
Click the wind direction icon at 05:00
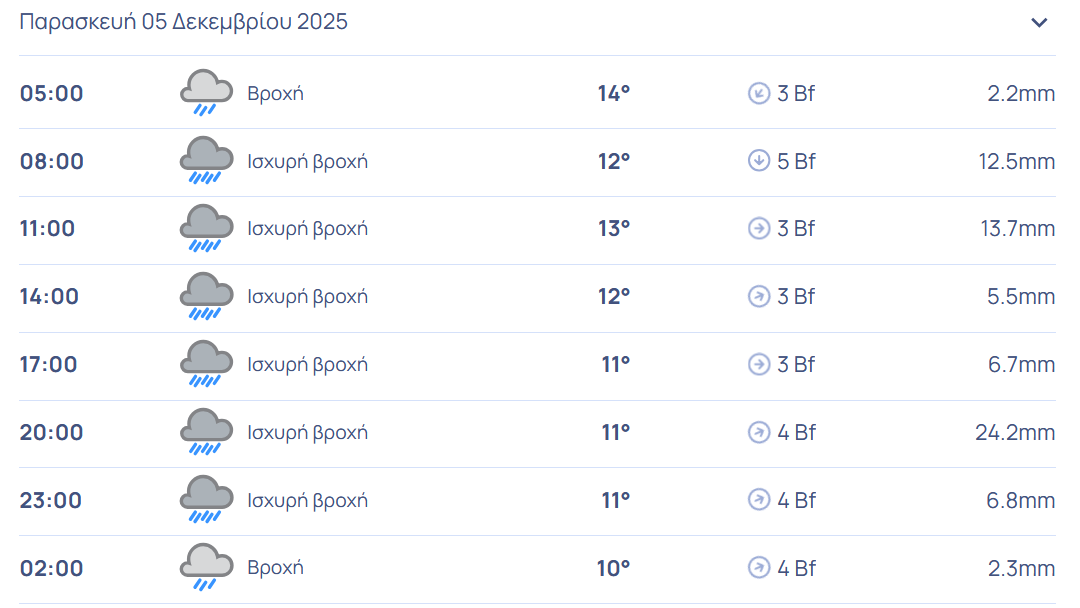click(x=759, y=94)
